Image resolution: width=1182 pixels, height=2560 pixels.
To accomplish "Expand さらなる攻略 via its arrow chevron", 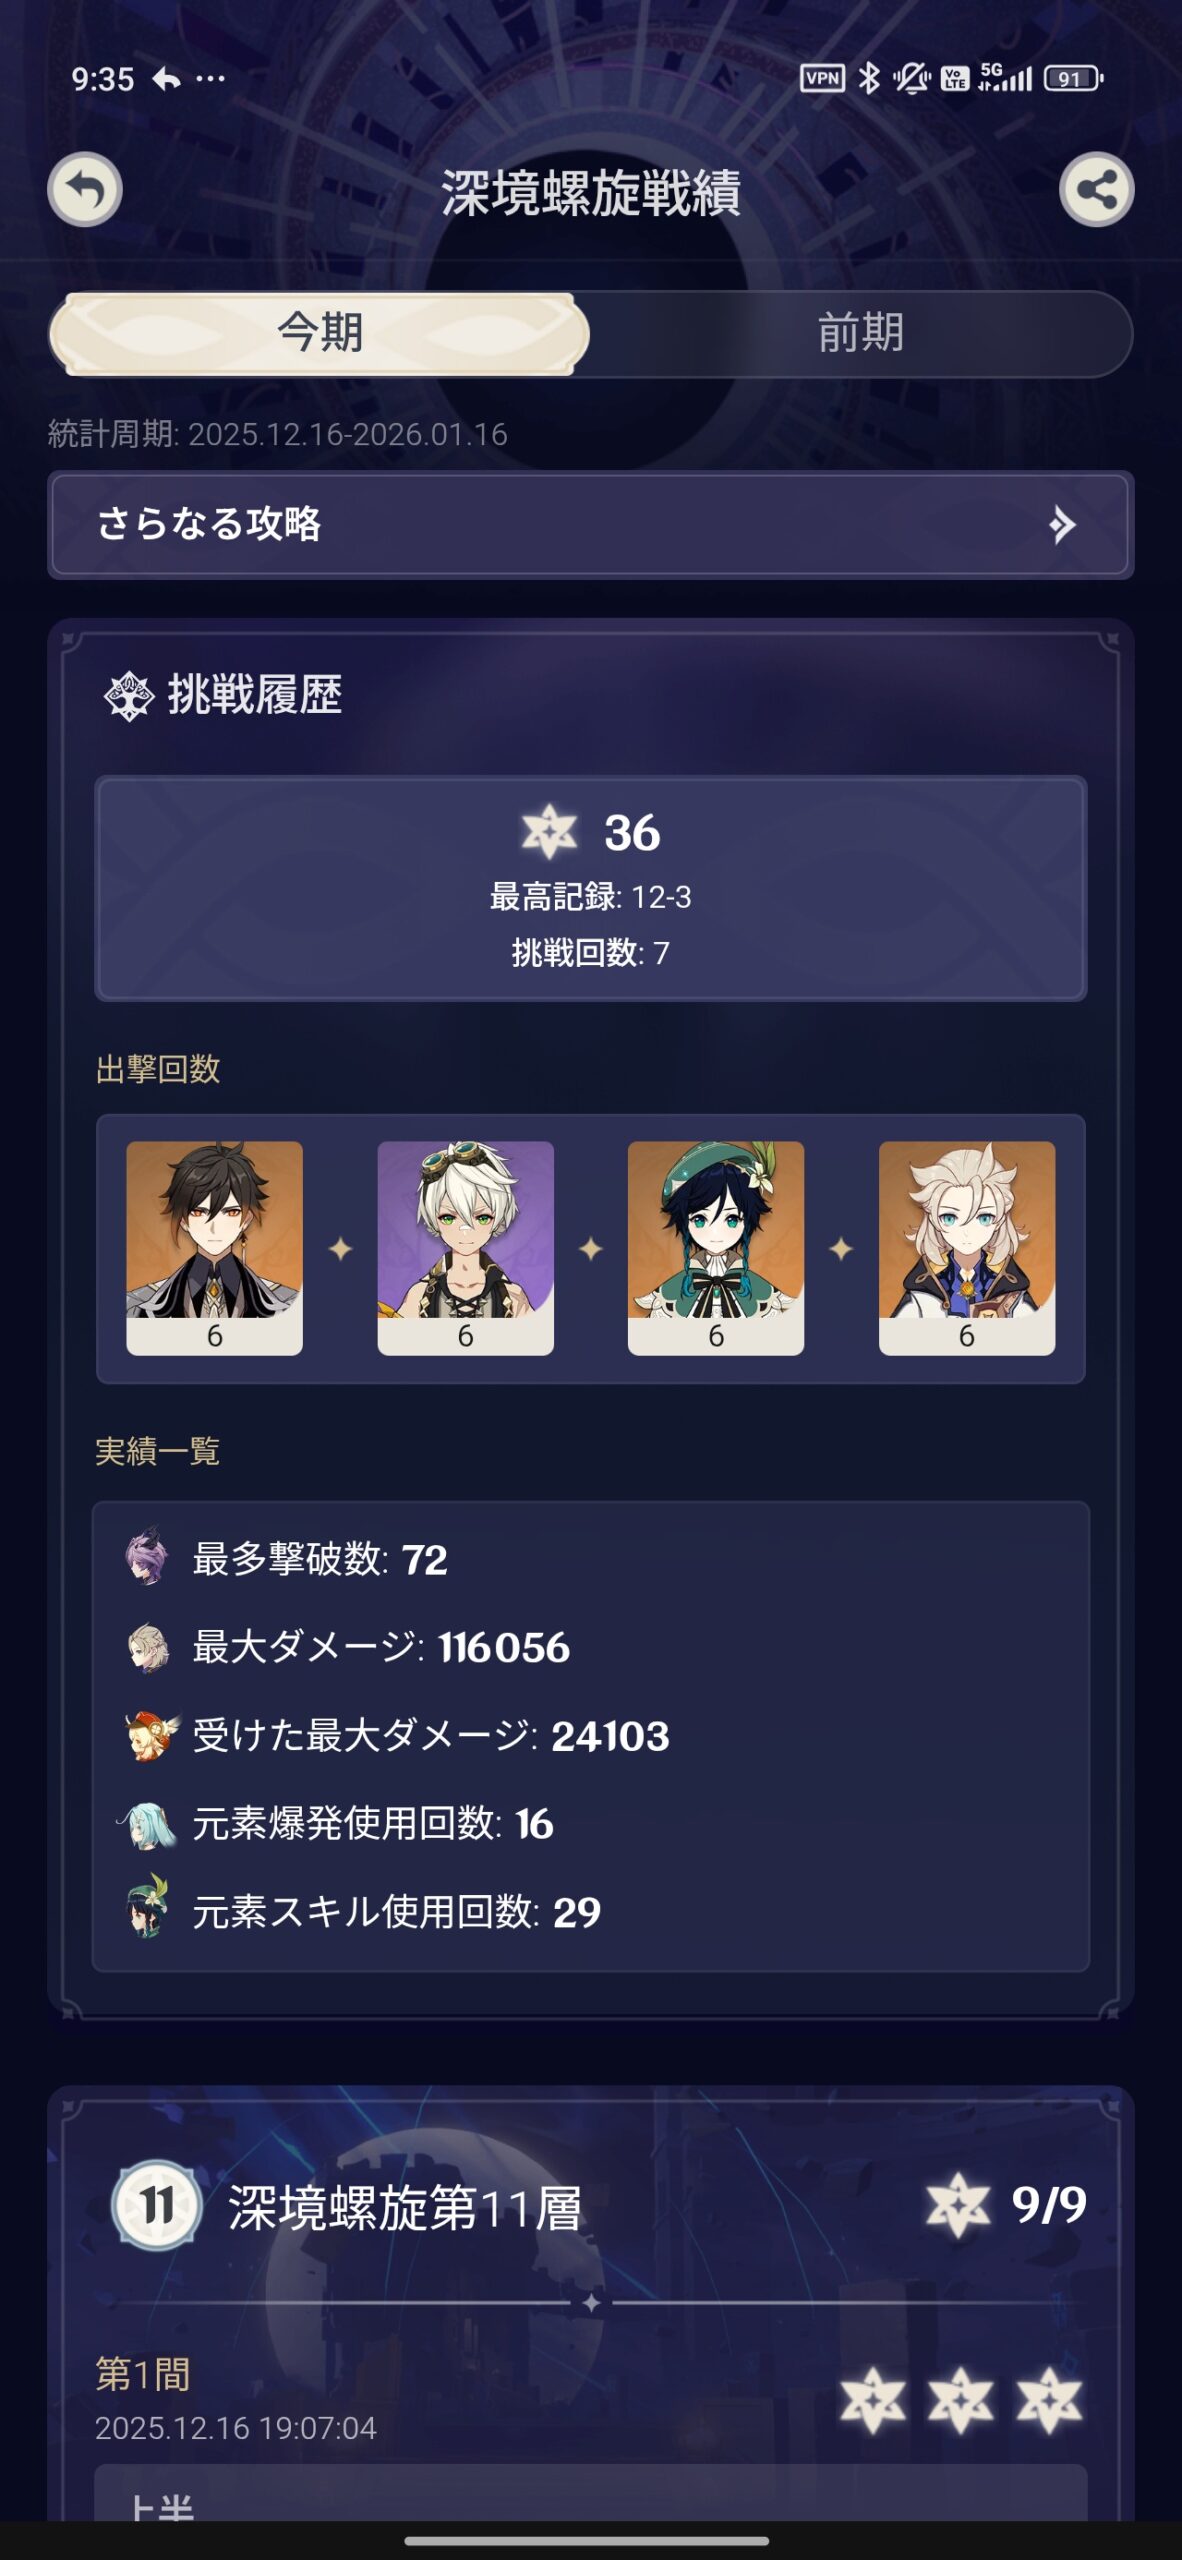I will click(1062, 524).
